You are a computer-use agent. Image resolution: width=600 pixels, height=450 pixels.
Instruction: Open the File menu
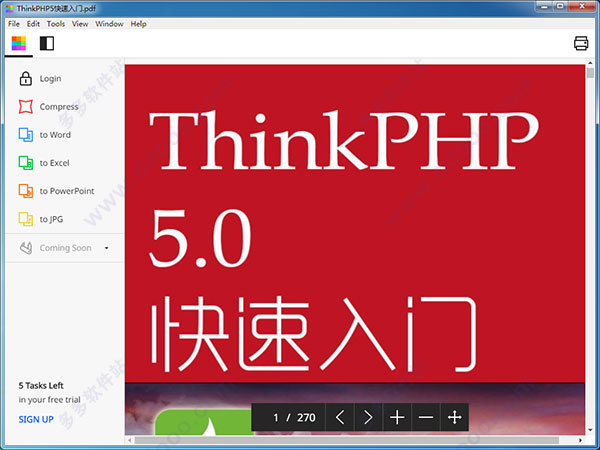click(14, 24)
